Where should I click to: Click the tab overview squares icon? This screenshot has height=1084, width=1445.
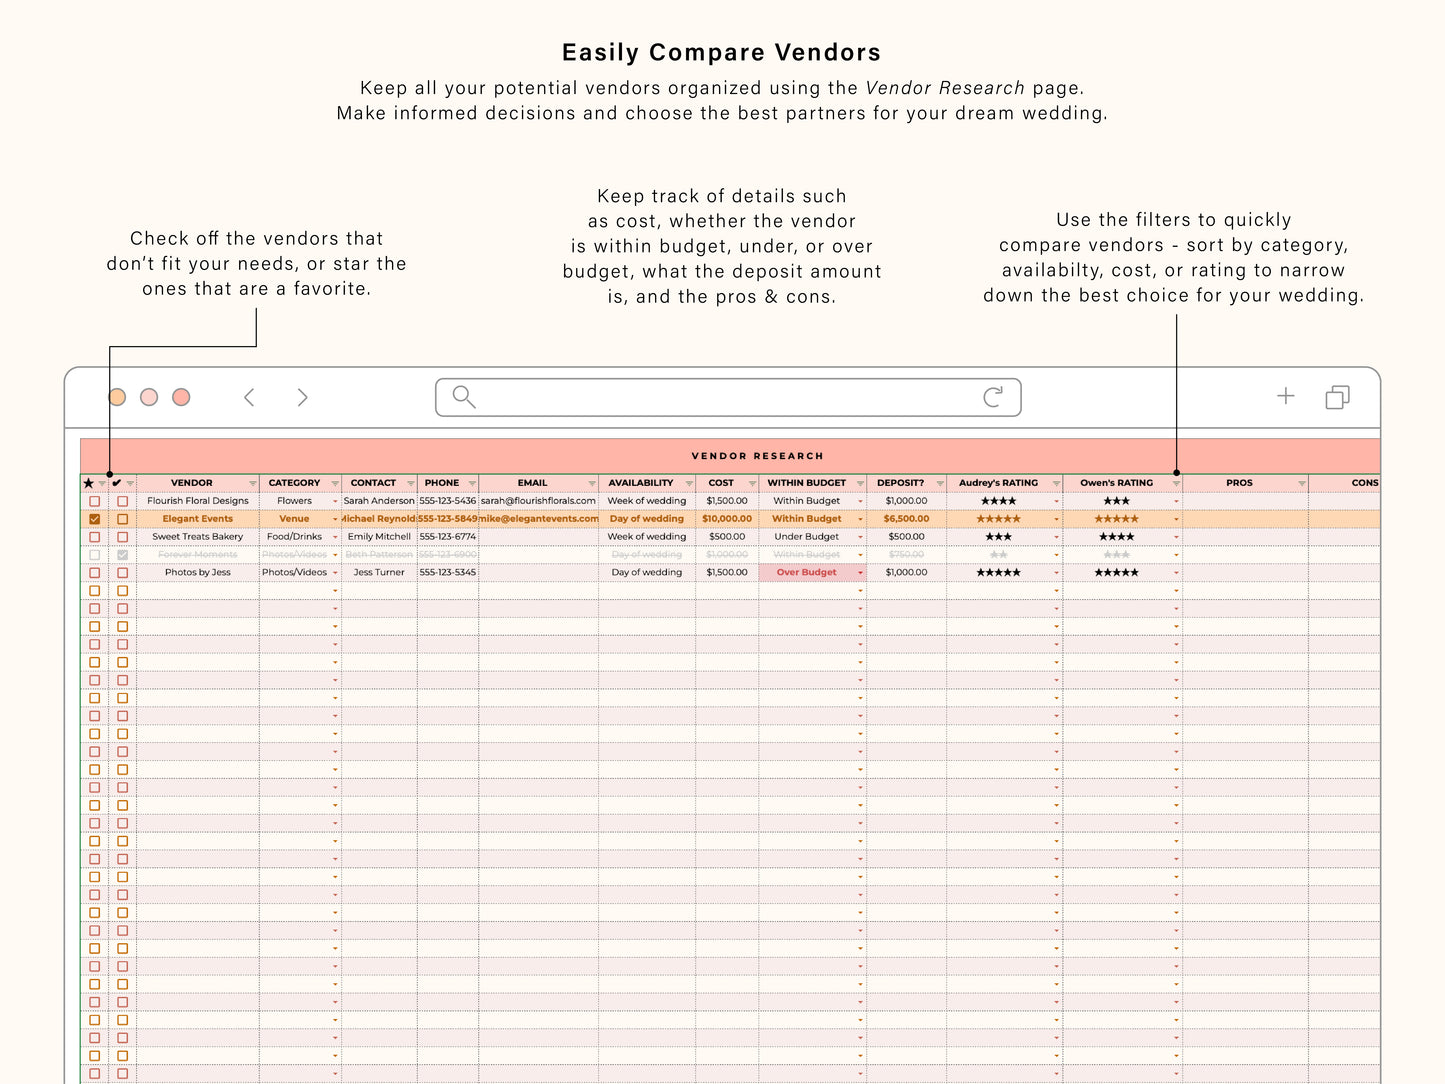pos(1337,397)
